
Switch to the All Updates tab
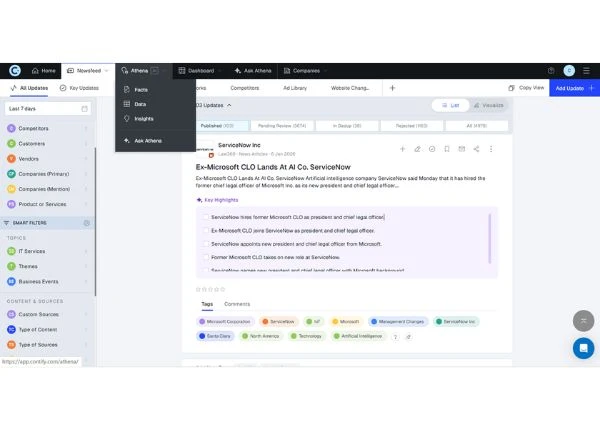pos(29,88)
